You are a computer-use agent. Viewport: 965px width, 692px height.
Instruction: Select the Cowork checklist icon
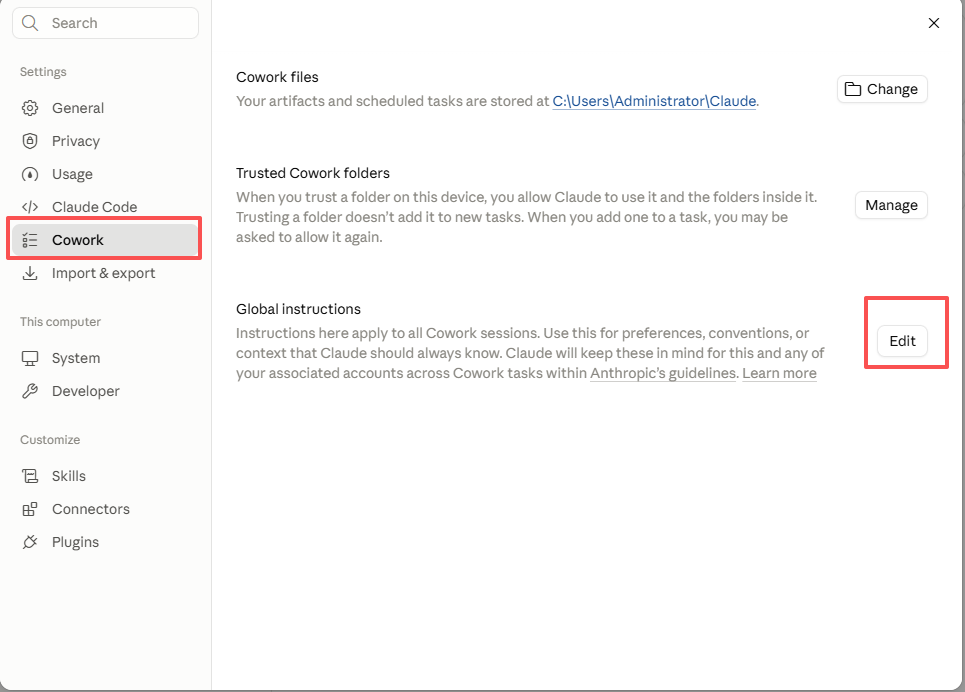[x=30, y=240]
